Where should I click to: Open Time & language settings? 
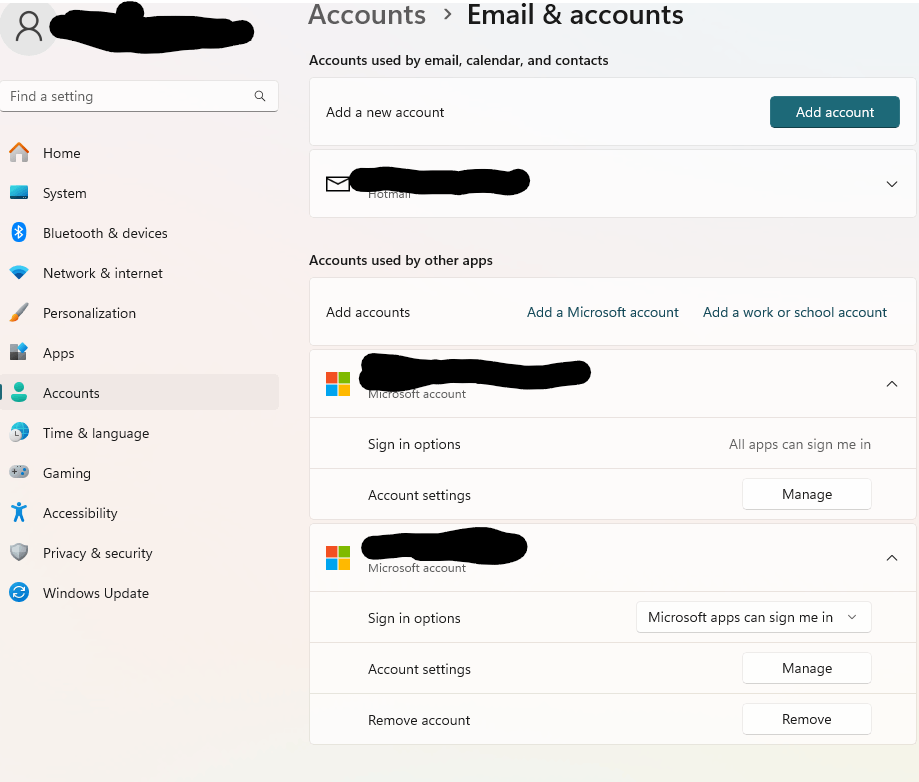(x=139, y=433)
